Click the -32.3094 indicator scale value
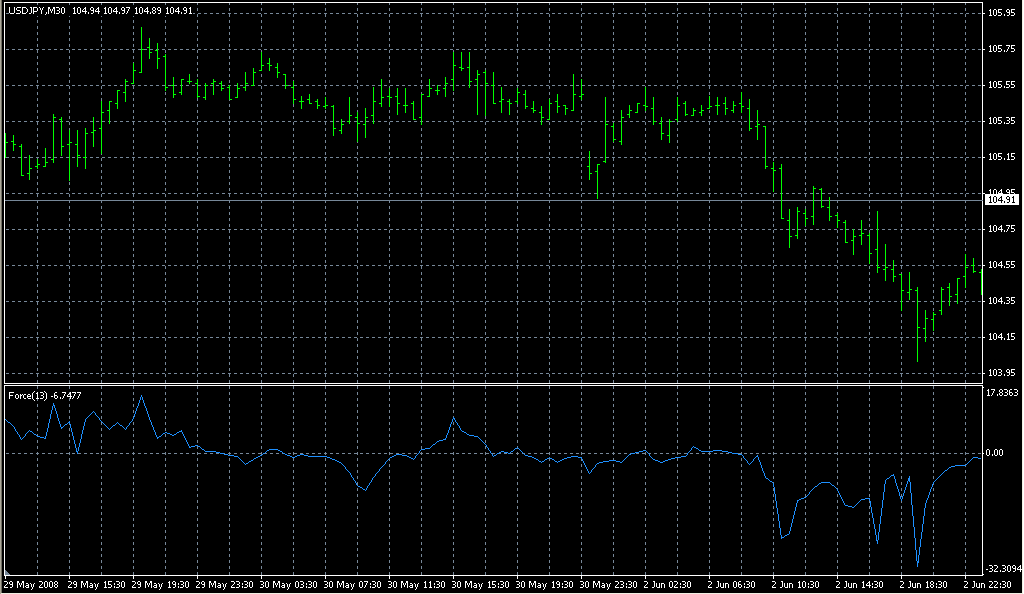The height and width of the screenshot is (594, 1024). 1003,568
